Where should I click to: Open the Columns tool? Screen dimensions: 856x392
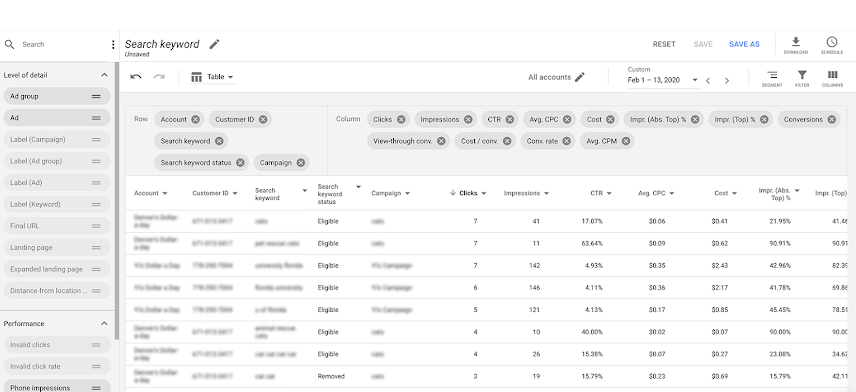pyautogui.click(x=832, y=79)
